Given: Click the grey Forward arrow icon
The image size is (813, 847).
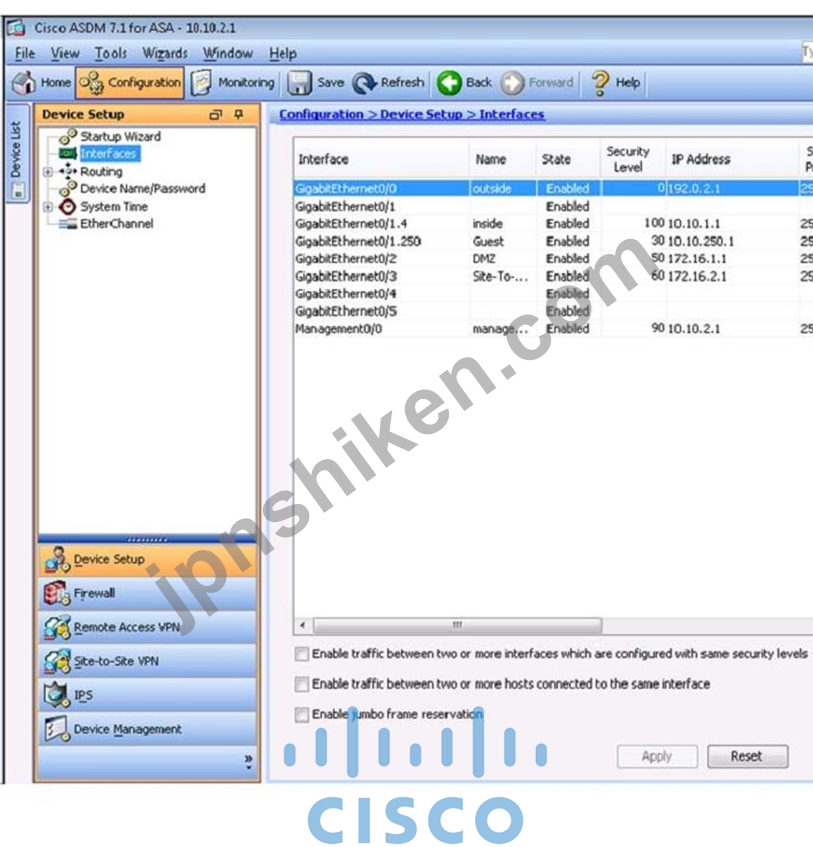Looking at the screenshot, I should coord(512,83).
